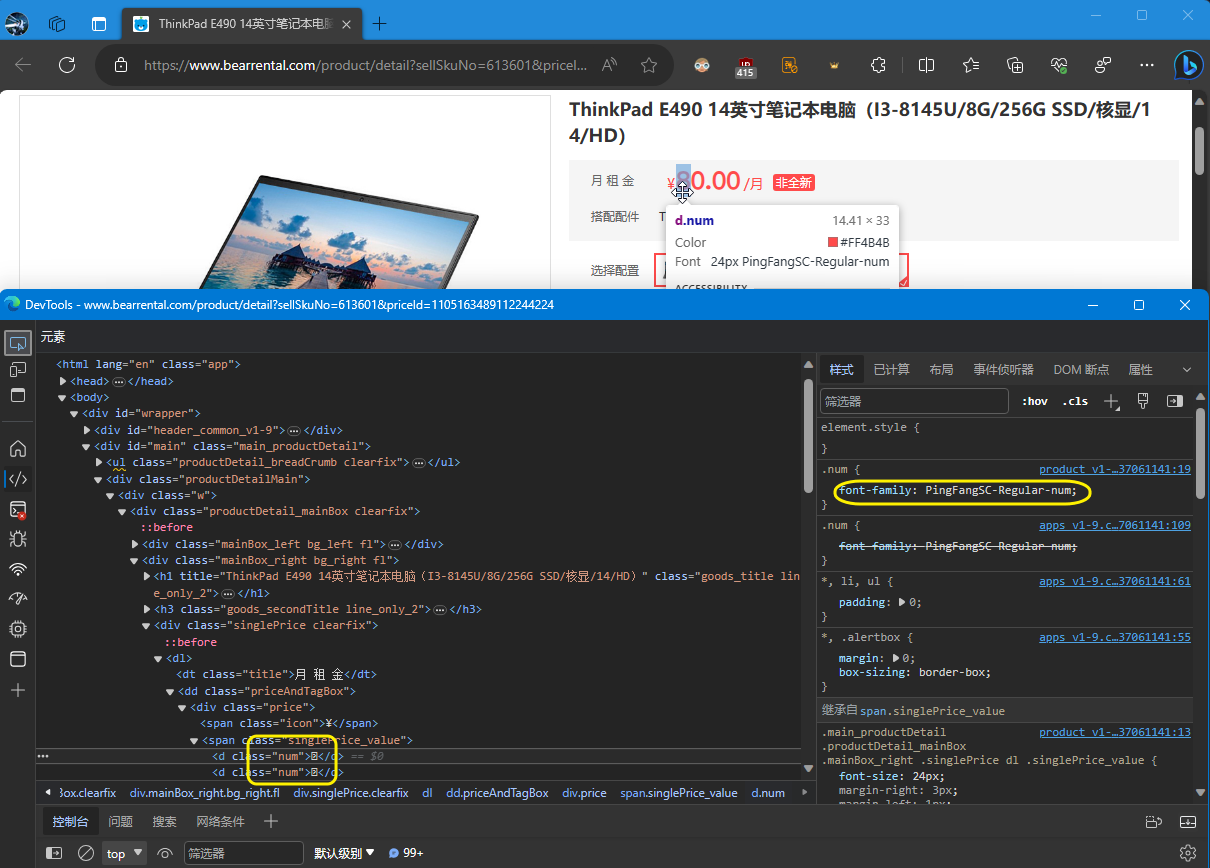The width and height of the screenshot is (1210, 868).
Task: Open the default log level dropdown
Action: pyautogui.click(x=344, y=853)
